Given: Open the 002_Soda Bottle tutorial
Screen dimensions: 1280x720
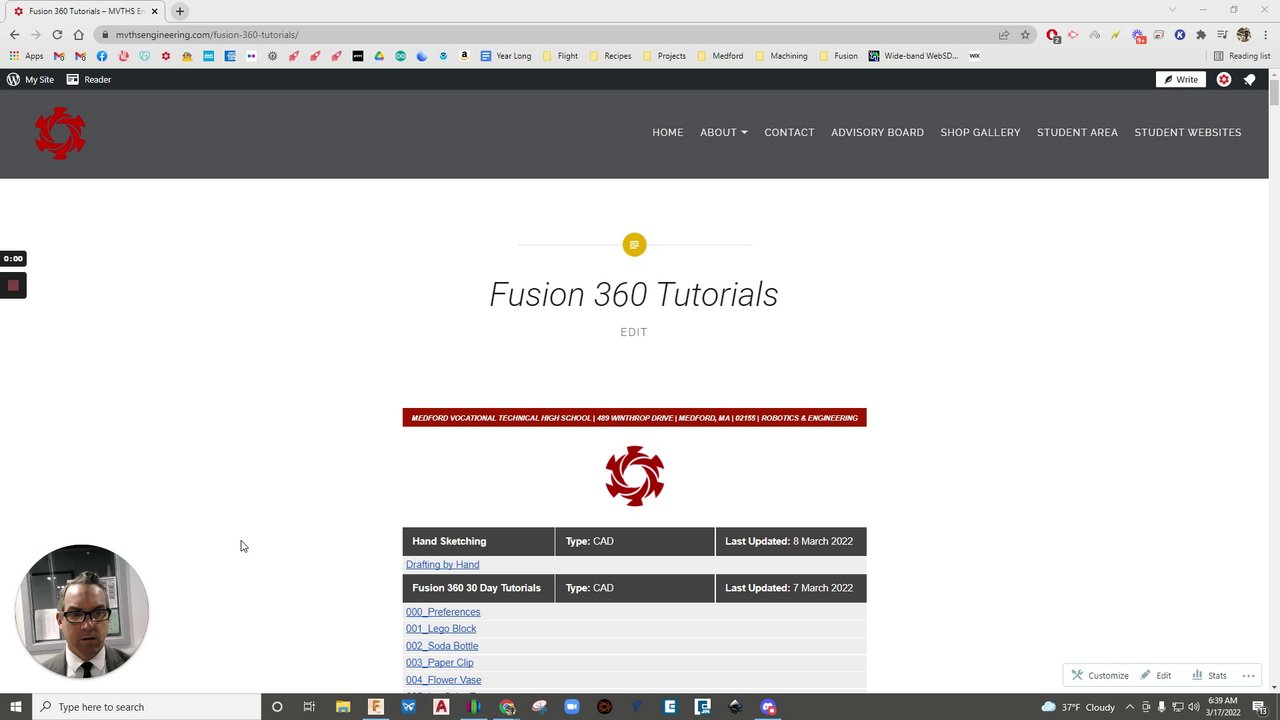Looking at the screenshot, I should [442, 646].
